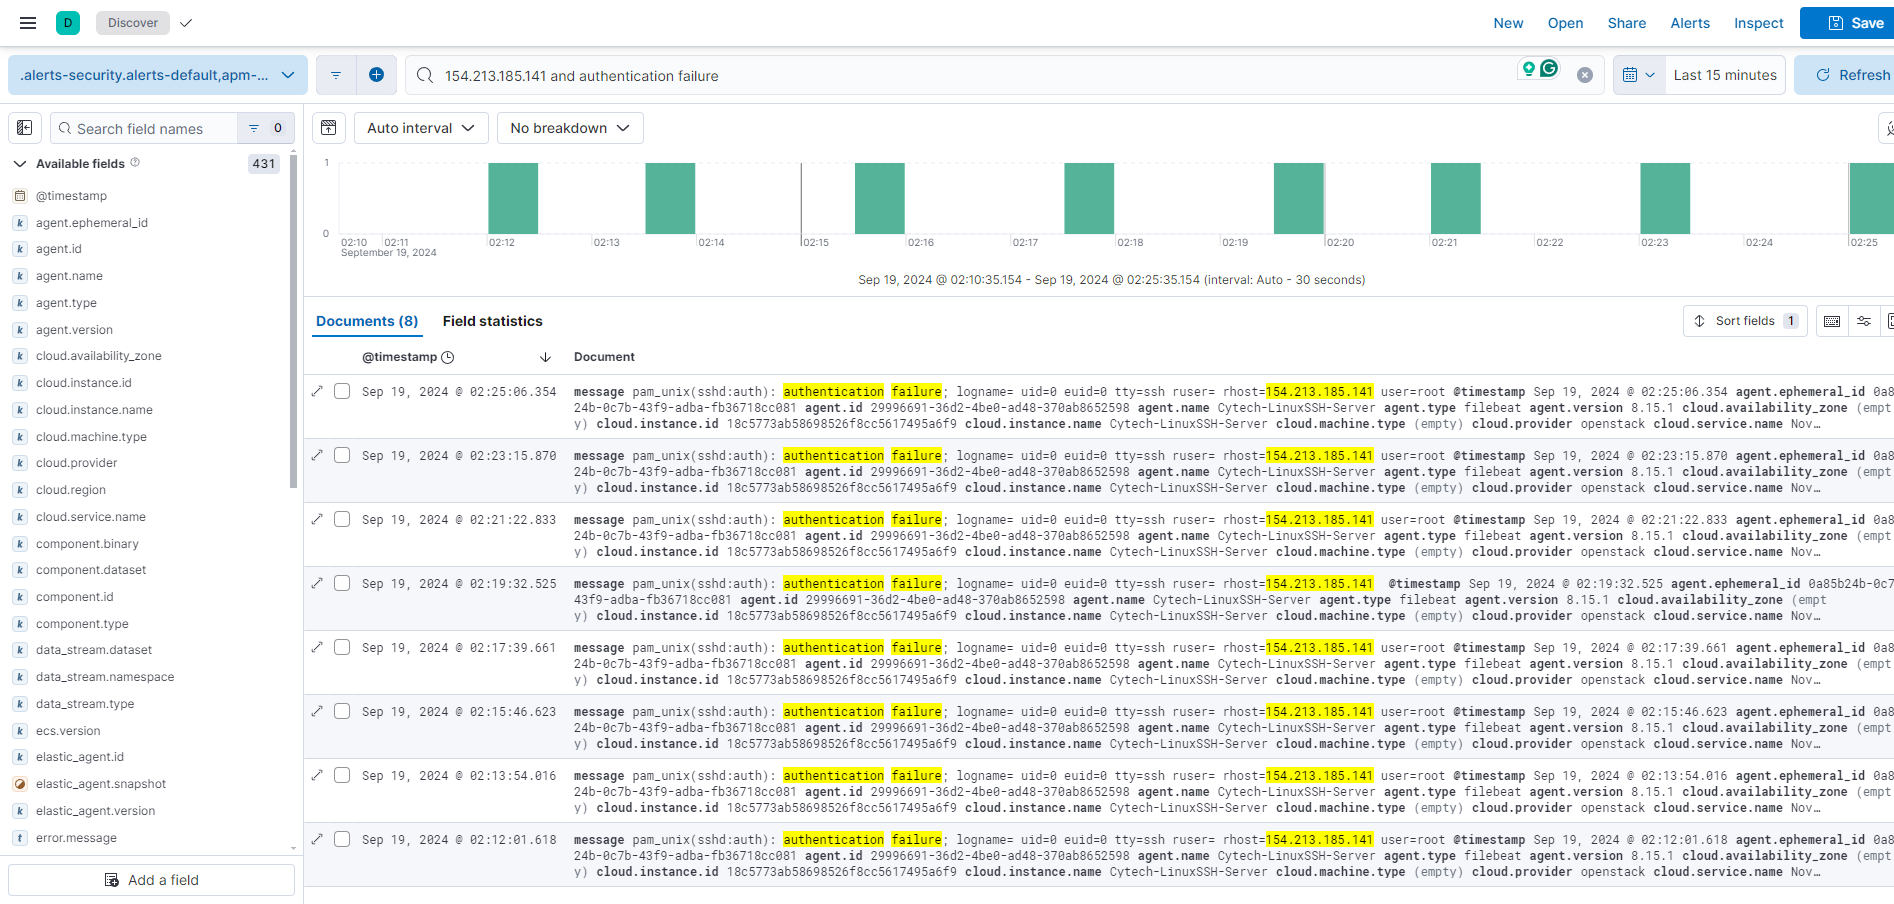Collapse the Available fields section
The width and height of the screenshot is (1894, 904).
pos(19,163)
